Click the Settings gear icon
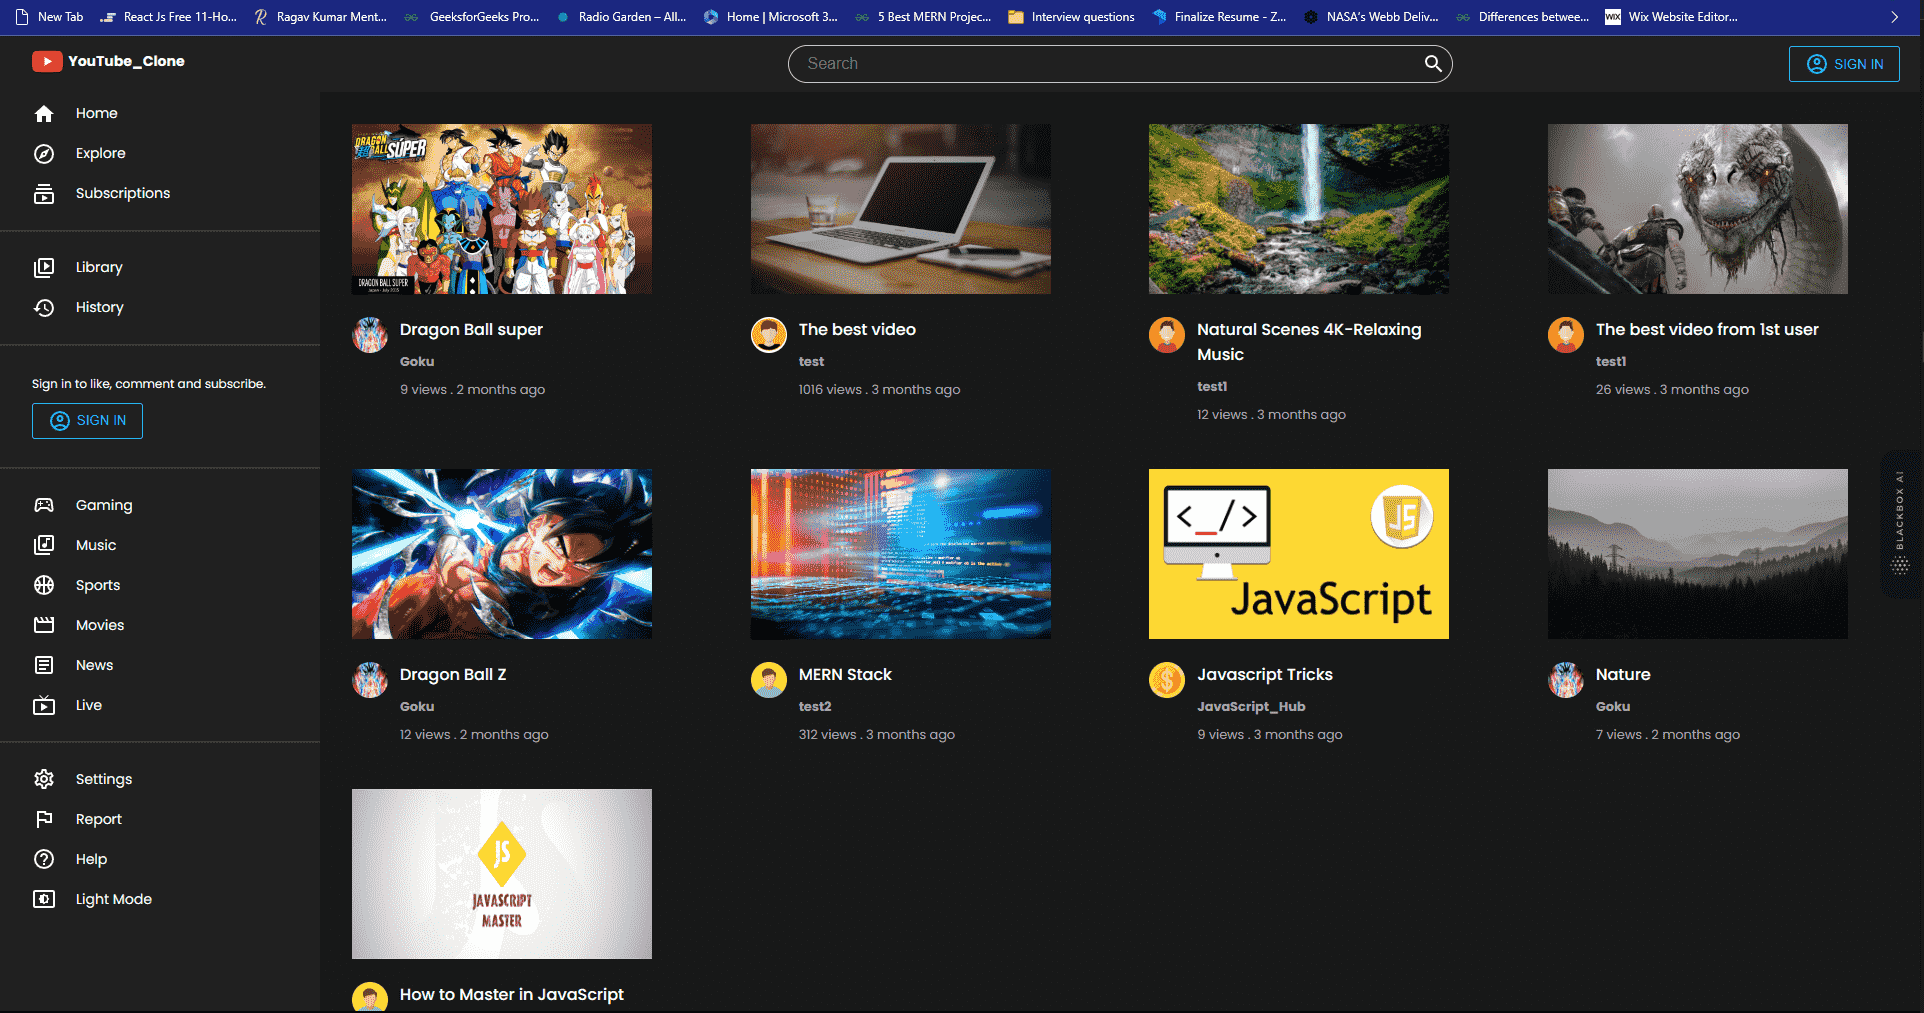 click(44, 779)
